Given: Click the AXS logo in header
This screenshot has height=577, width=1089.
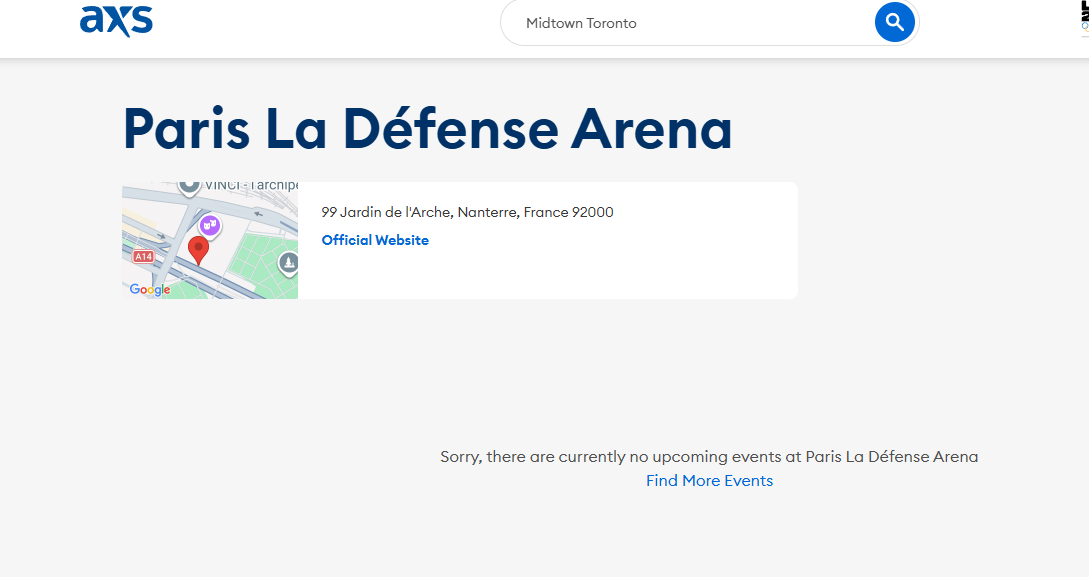Looking at the screenshot, I should [x=116, y=21].
